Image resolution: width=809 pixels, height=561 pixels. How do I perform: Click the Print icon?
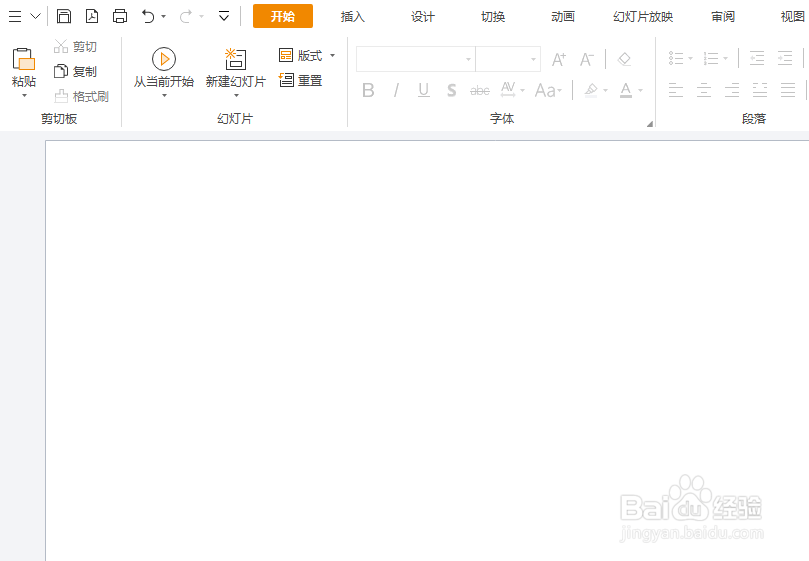tap(120, 17)
